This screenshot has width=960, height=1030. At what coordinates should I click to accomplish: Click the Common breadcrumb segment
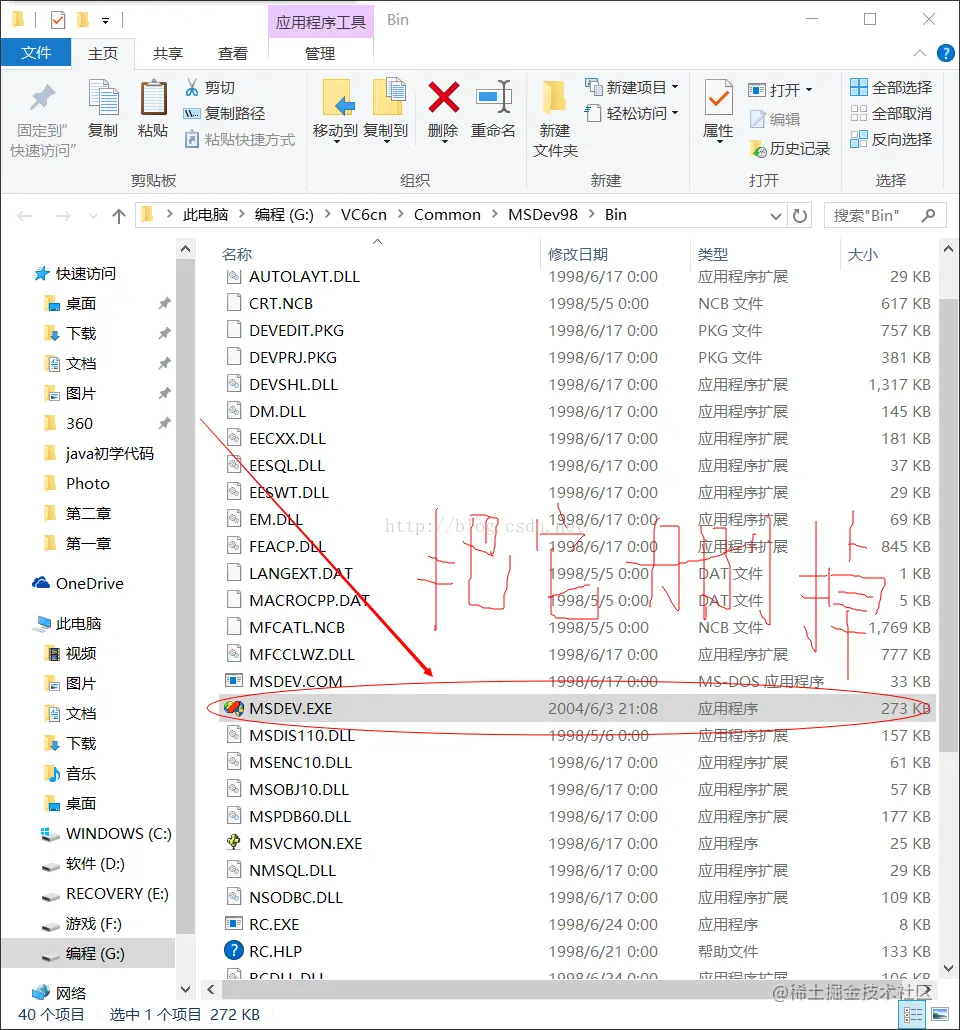pos(447,215)
